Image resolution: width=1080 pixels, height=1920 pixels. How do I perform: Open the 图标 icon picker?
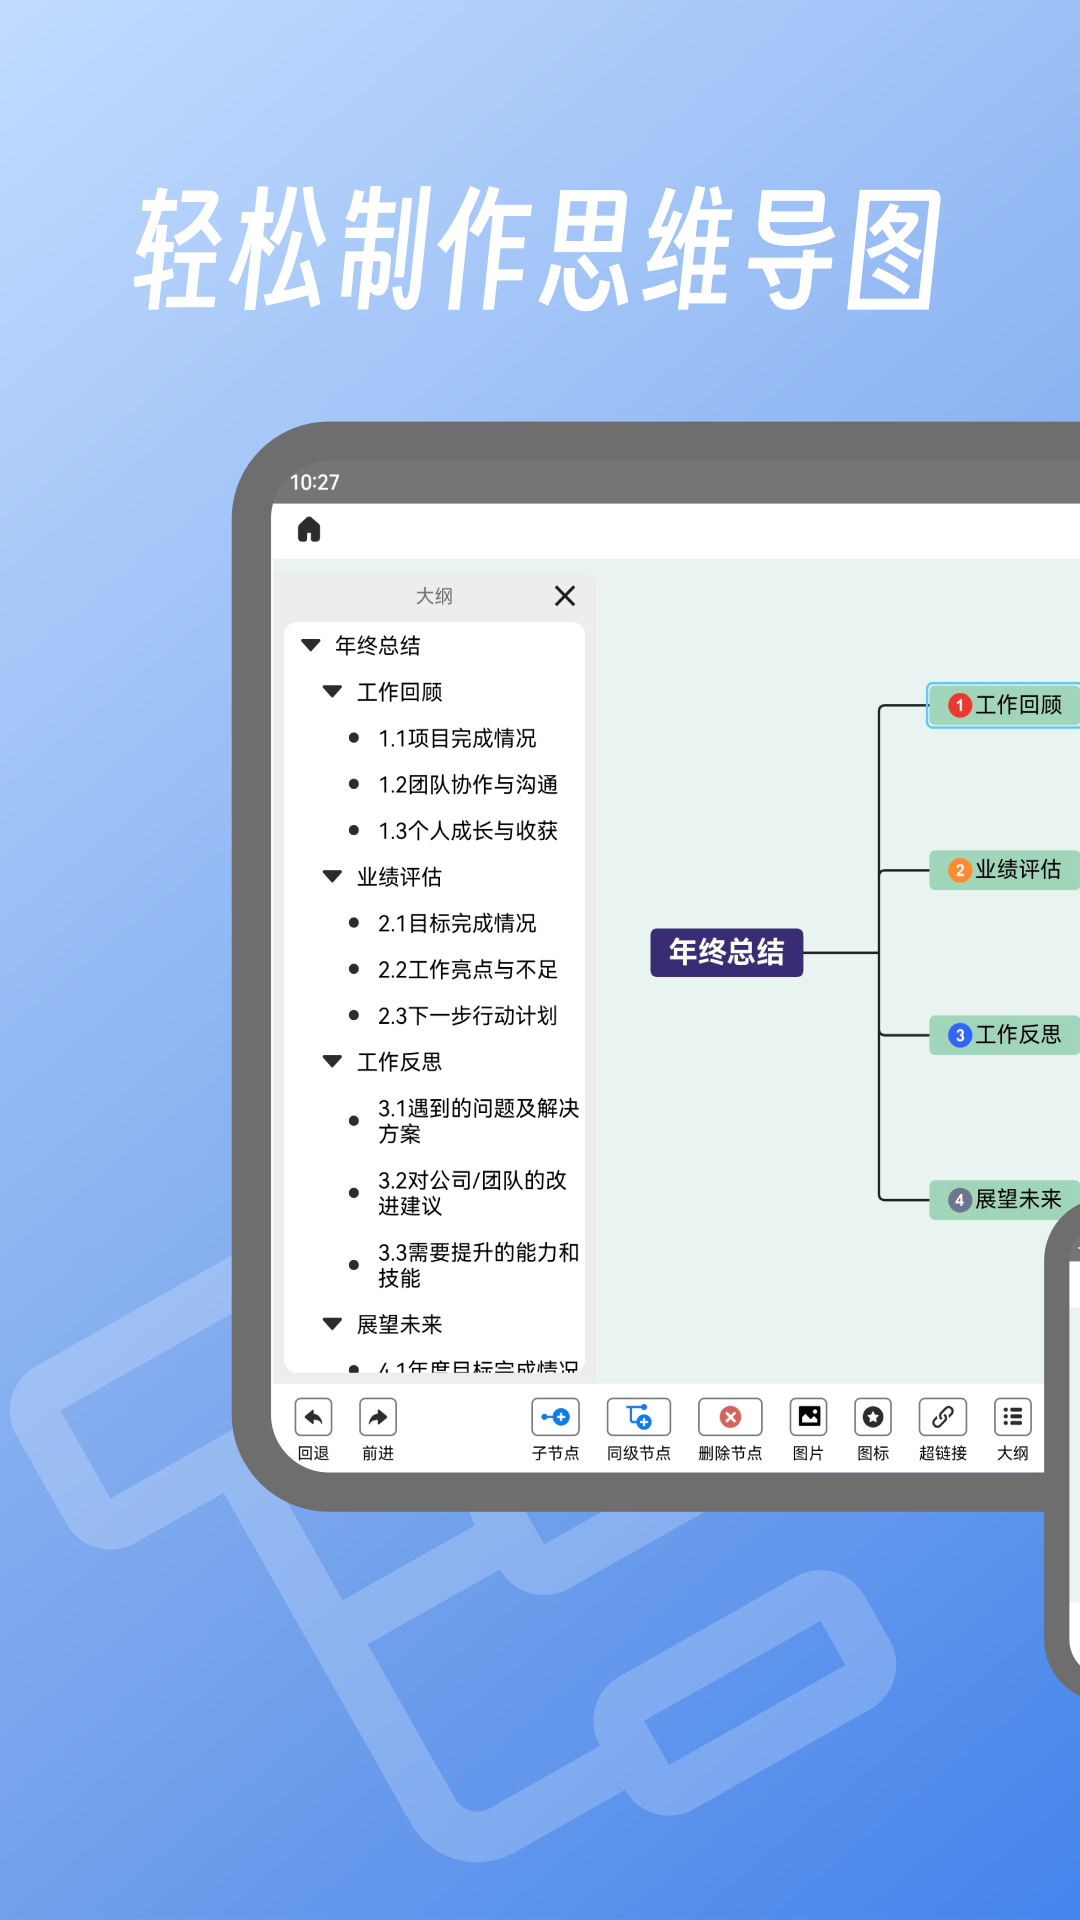coord(873,1417)
